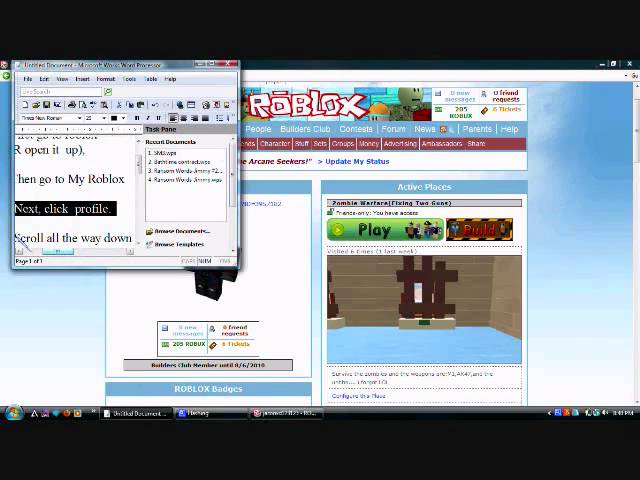Open Times New Roman font dropdown
Screen dimensions: 640x480
(80, 118)
